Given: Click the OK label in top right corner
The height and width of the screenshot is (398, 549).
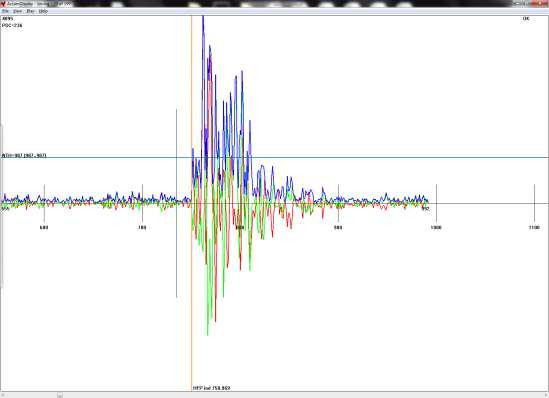Looking at the screenshot, I should pos(526,19).
